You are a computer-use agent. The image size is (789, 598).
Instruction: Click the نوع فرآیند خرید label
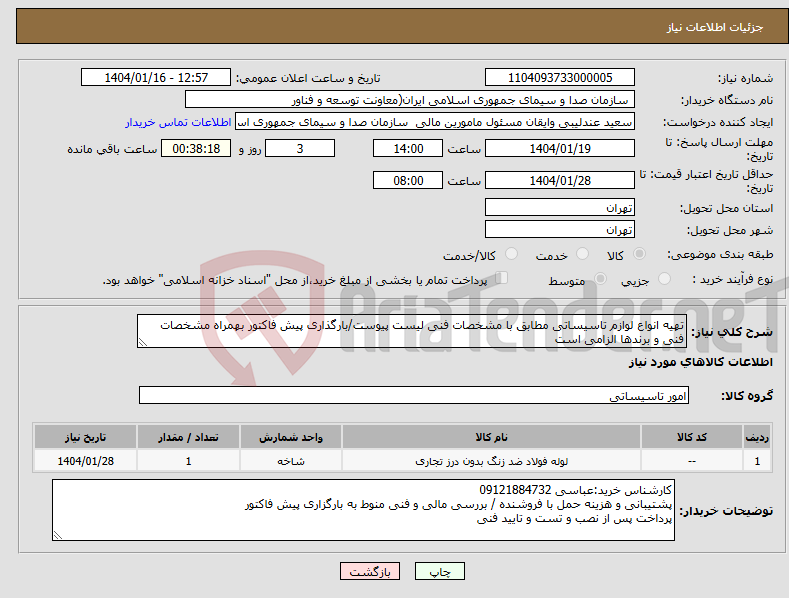(x=733, y=279)
